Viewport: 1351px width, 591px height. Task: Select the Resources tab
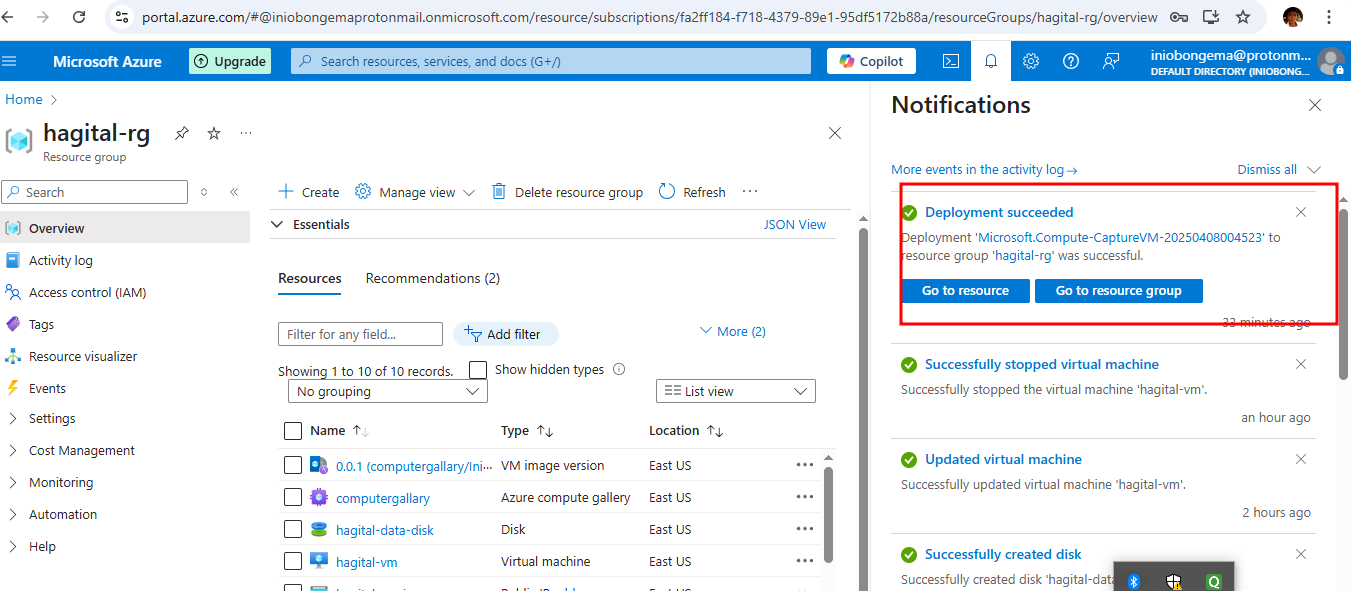point(310,278)
